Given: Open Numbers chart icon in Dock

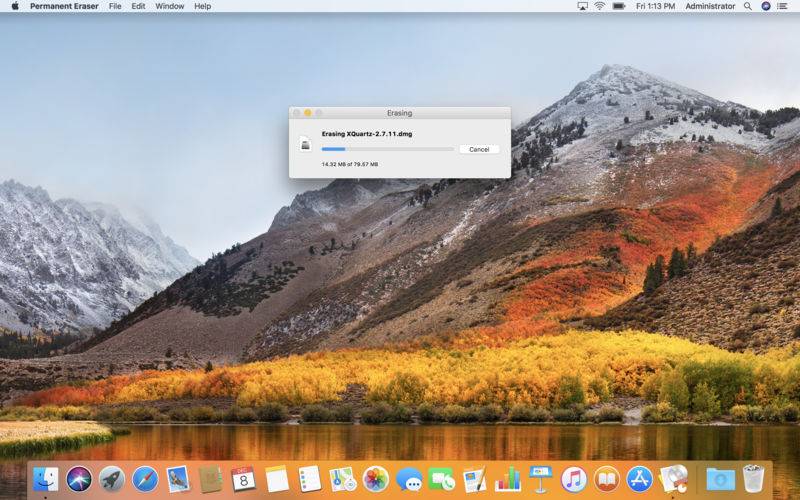Looking at the screenshot, I should (508, 480).
